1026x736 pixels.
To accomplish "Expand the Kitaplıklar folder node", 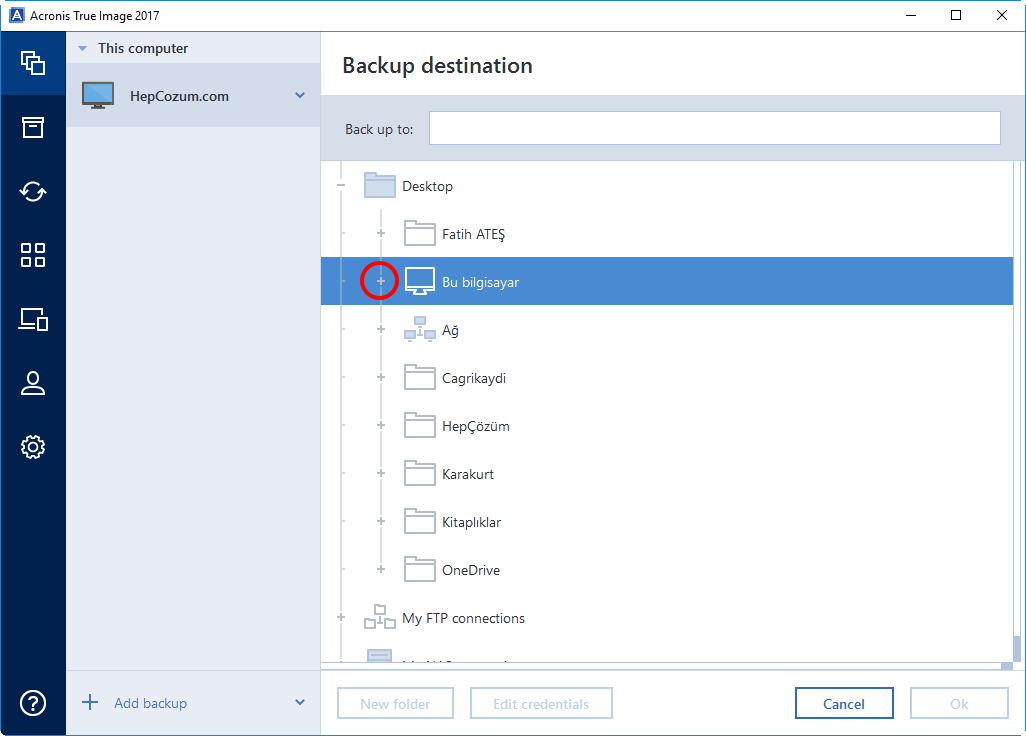I will (381, 521).
